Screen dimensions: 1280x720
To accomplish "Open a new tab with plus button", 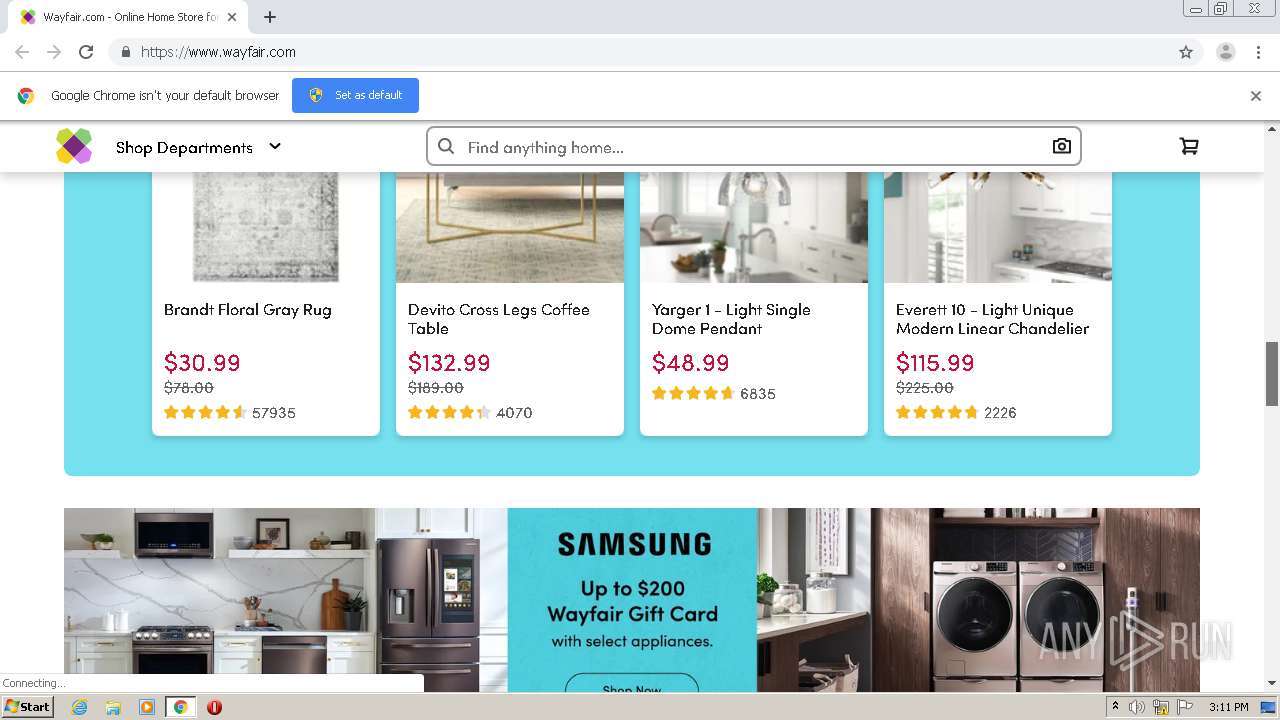I will [270, 17].
